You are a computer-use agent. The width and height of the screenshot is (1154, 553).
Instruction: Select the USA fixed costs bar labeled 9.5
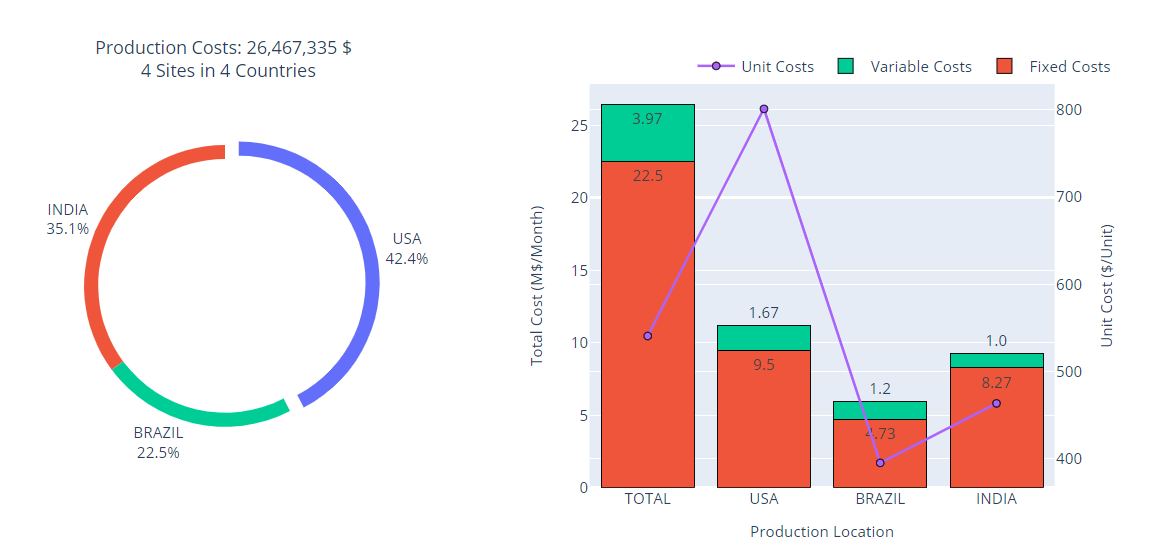[x=763, y=420]
